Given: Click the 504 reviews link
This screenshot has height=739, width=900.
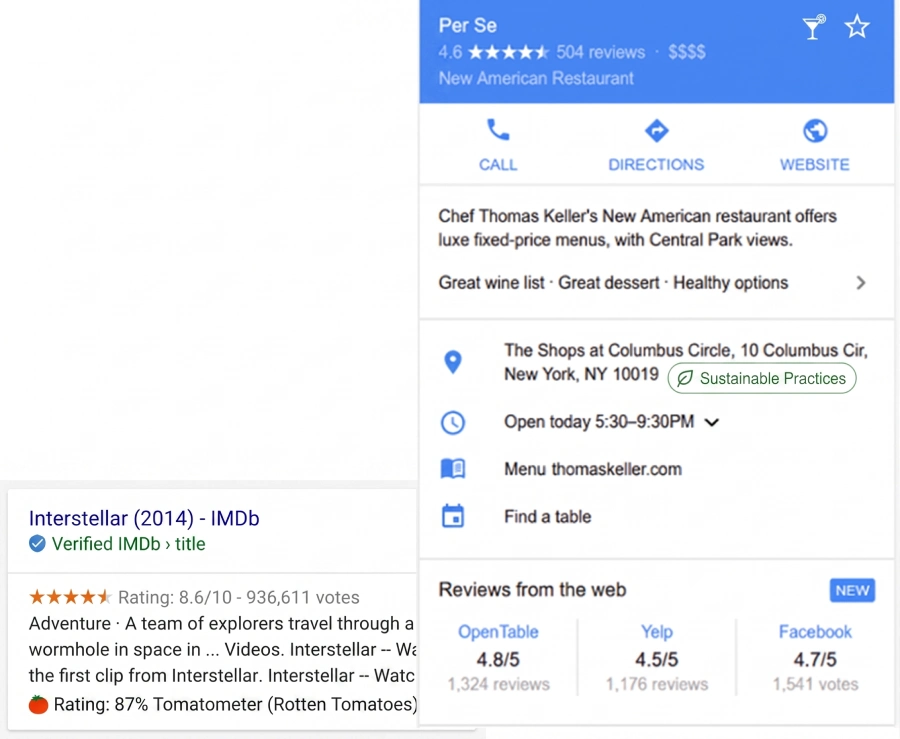Looking at the screenshot, I should click(x=600, y=52).
